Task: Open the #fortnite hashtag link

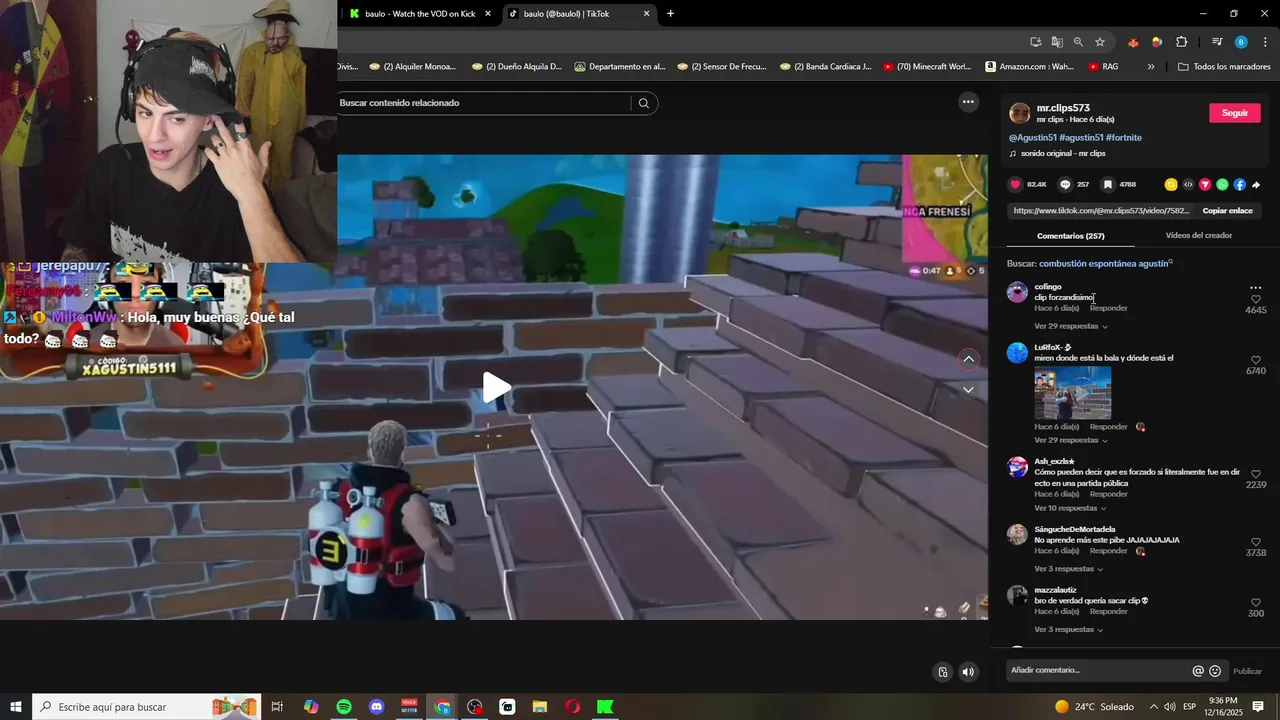Action: 1124,137
